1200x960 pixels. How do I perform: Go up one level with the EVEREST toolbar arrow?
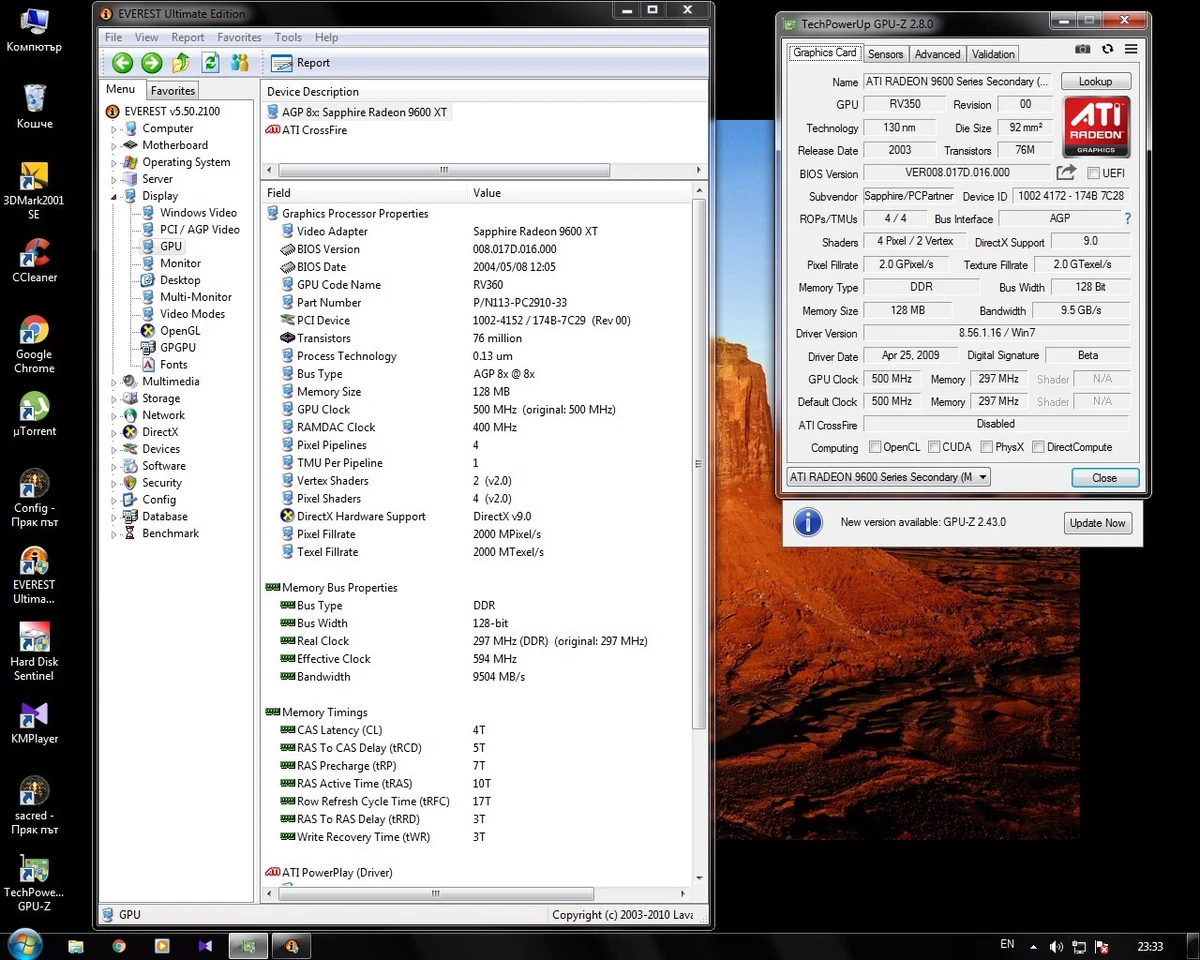pyautogui.click(x=181, y=63)
